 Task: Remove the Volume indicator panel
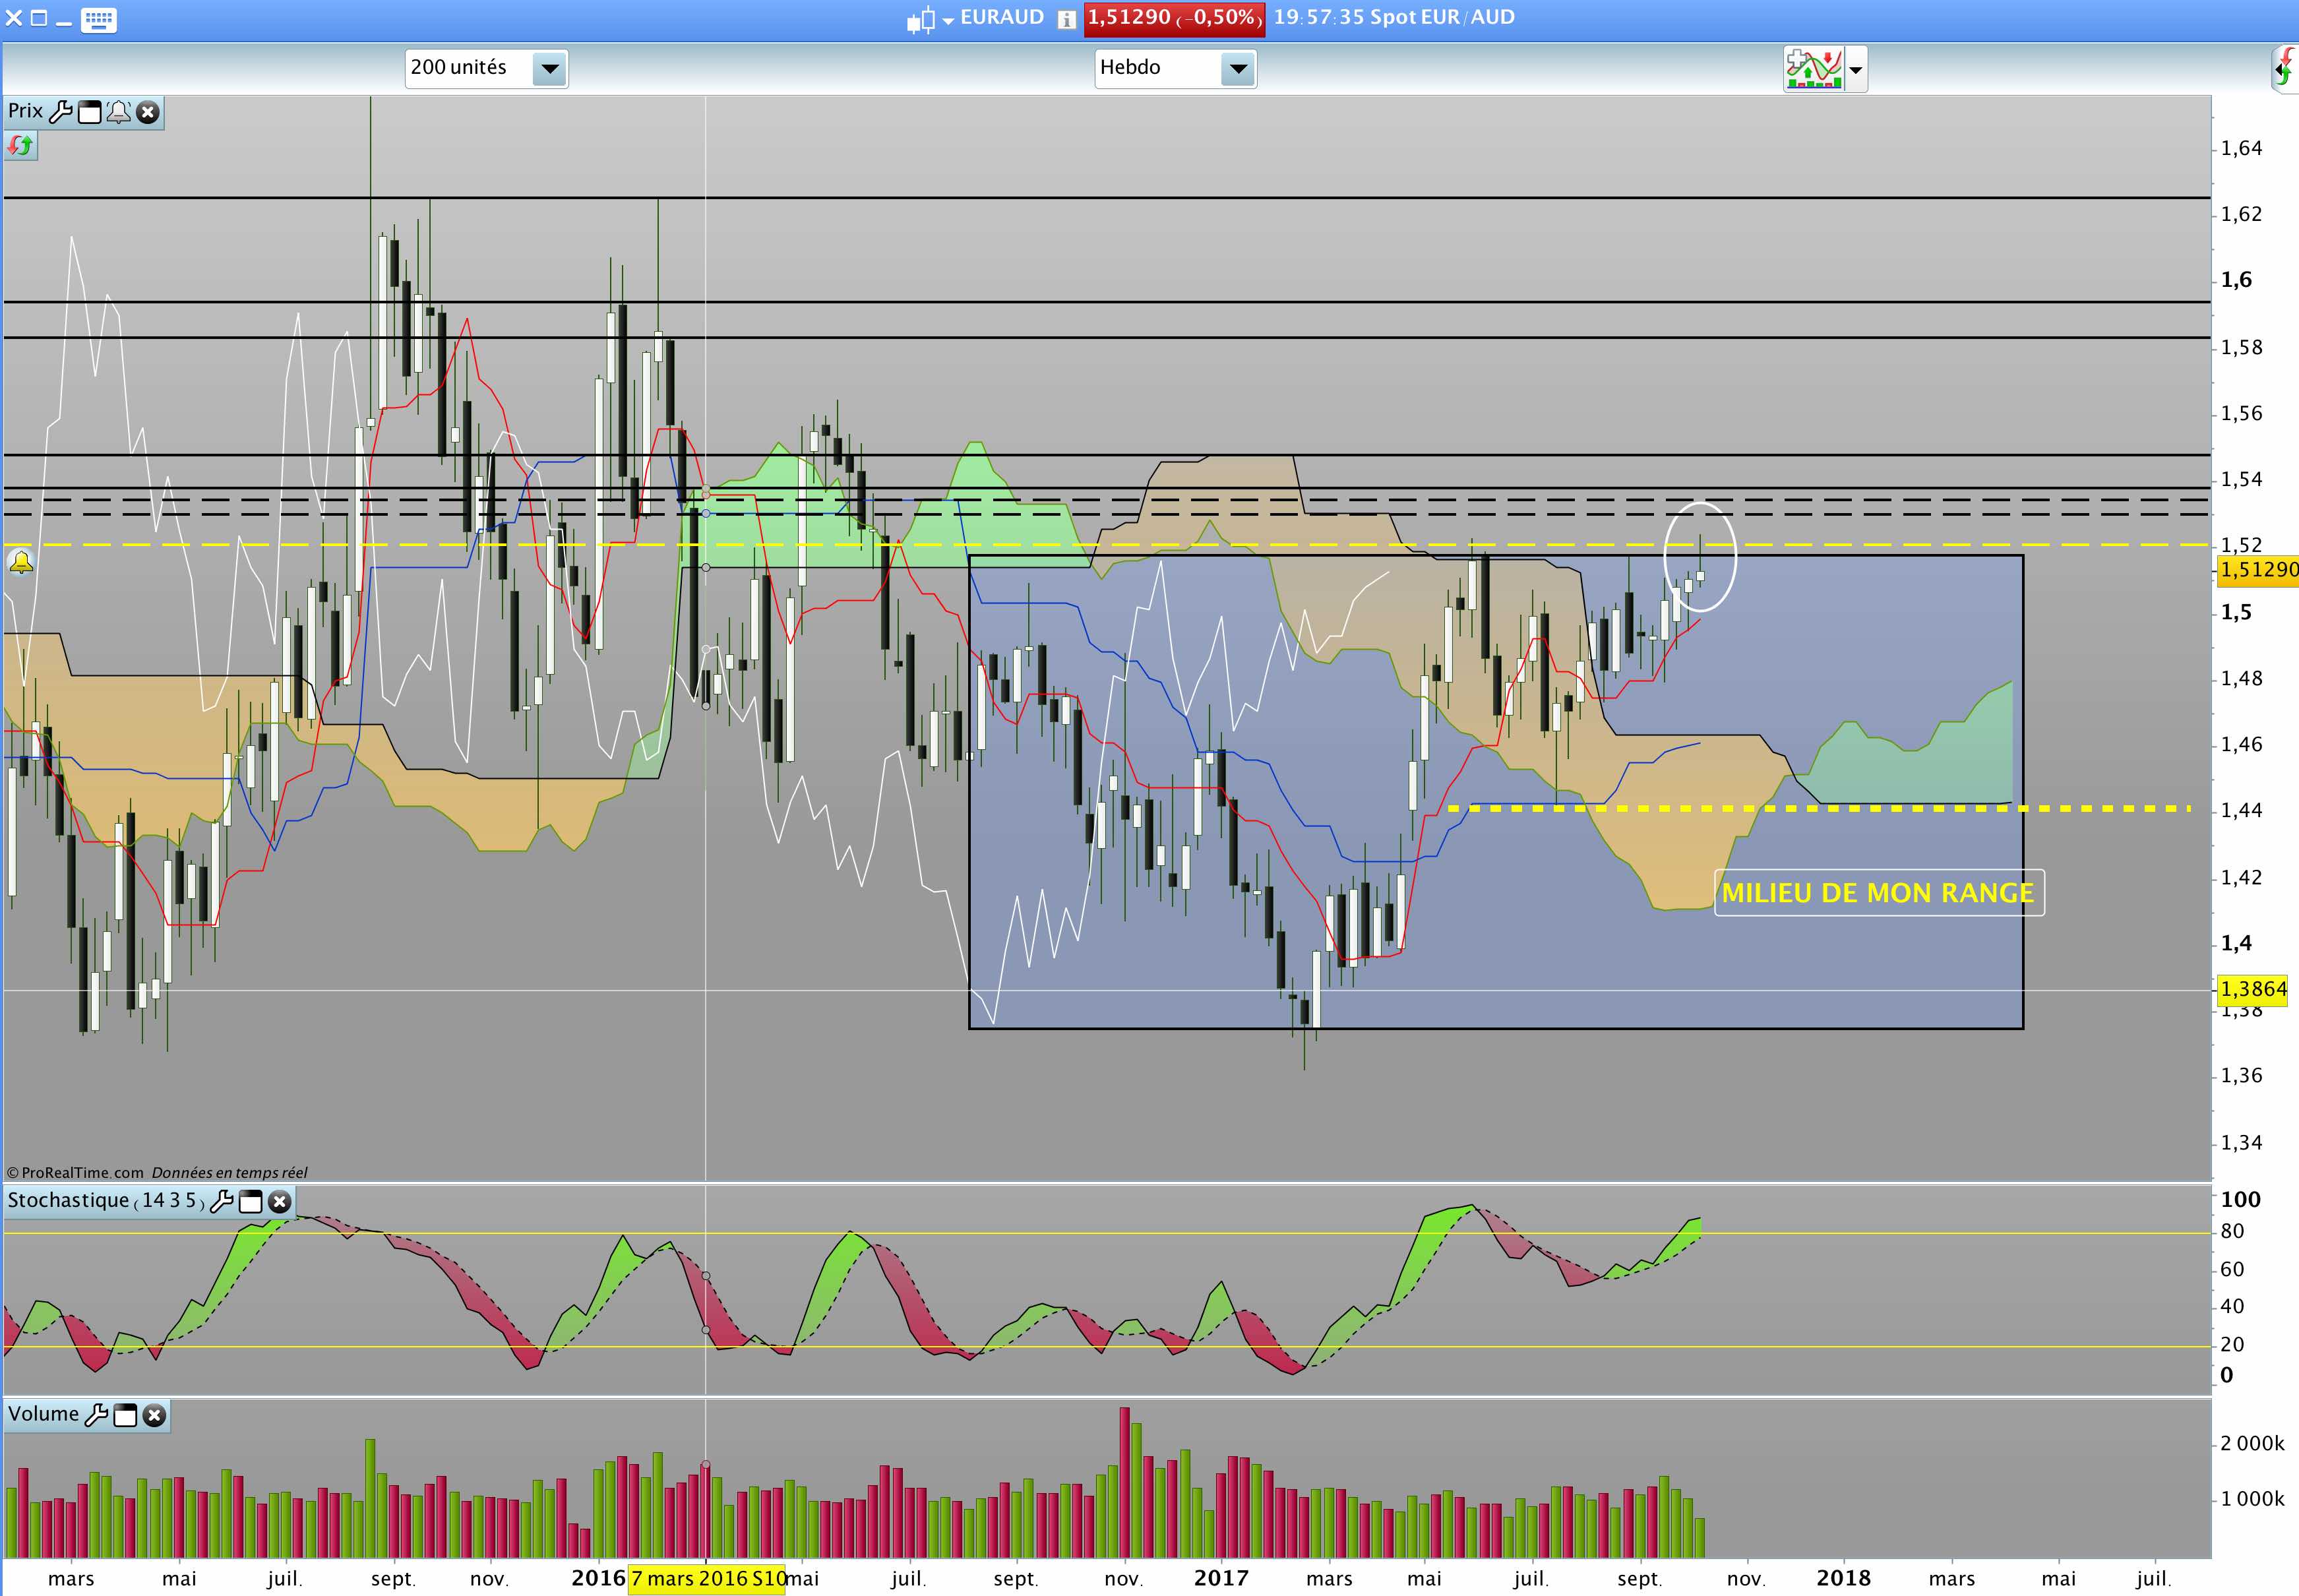154,1414
